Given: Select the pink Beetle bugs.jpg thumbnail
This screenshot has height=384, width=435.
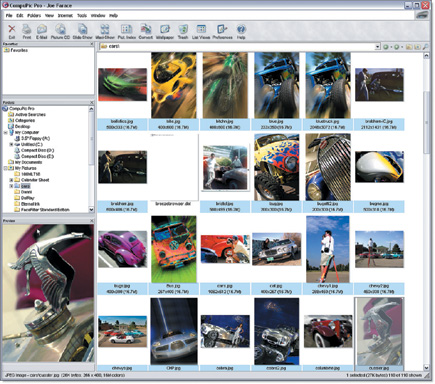Looking at the screenshot, I should pyautogui.click(x=122, y=249).
